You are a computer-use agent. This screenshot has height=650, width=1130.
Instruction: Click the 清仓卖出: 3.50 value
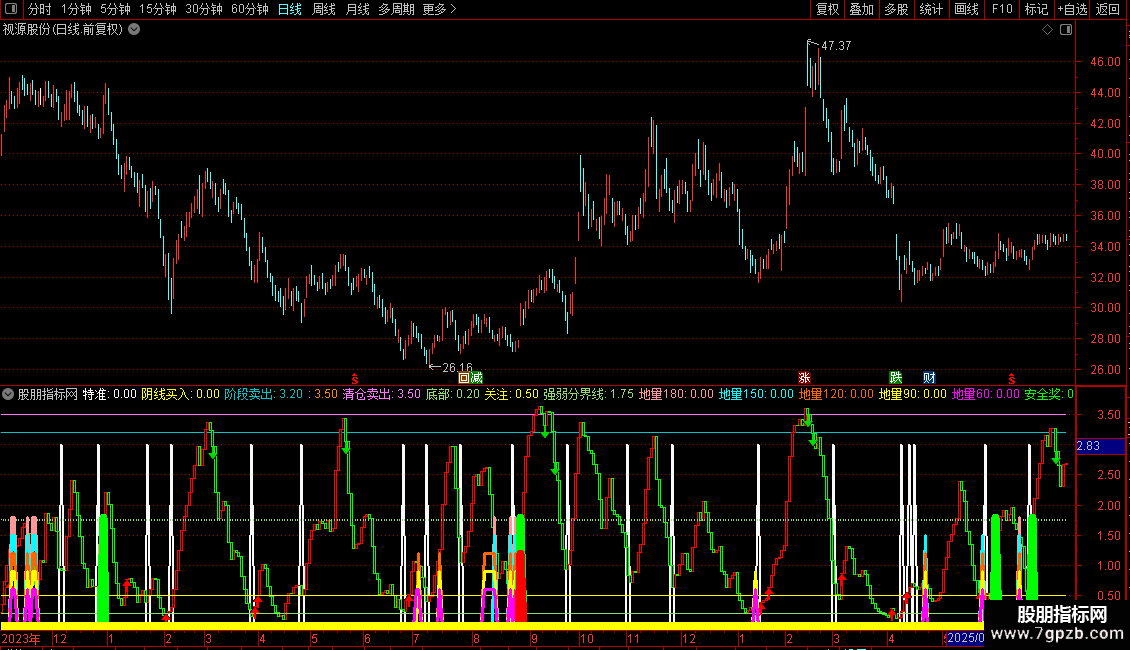381,394
